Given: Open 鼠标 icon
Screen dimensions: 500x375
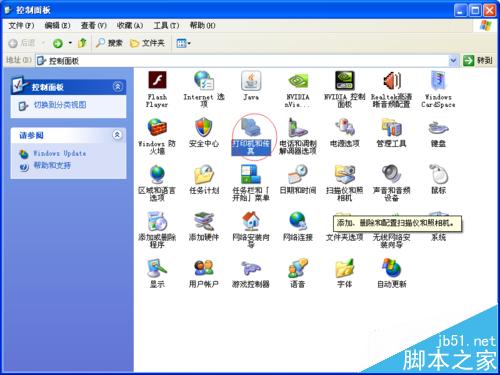Looking at the screenshot, I should coord(438,174).
